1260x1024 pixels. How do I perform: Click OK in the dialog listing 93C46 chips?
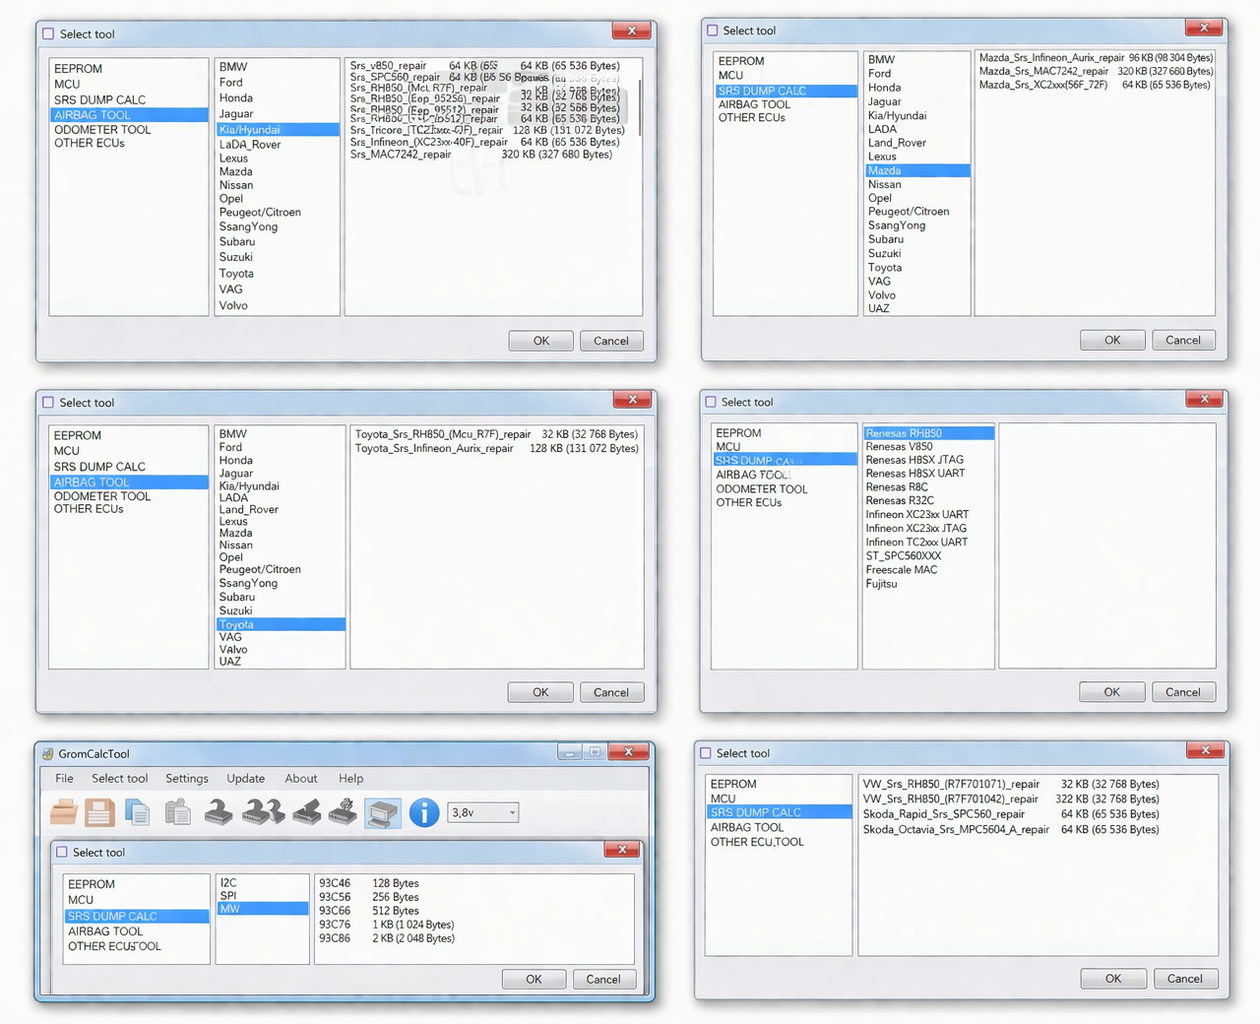pos(534,979)
